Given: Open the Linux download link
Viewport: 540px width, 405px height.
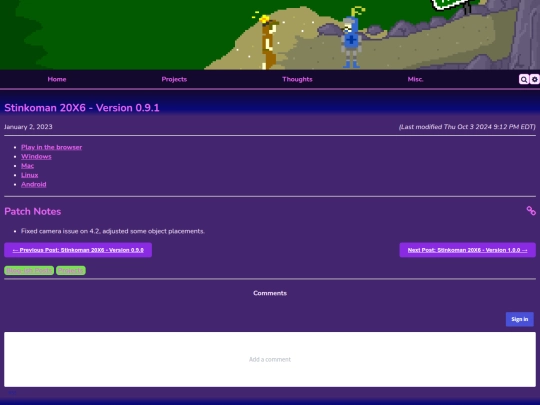Looking at the screenshot, I should coord(30,175).
